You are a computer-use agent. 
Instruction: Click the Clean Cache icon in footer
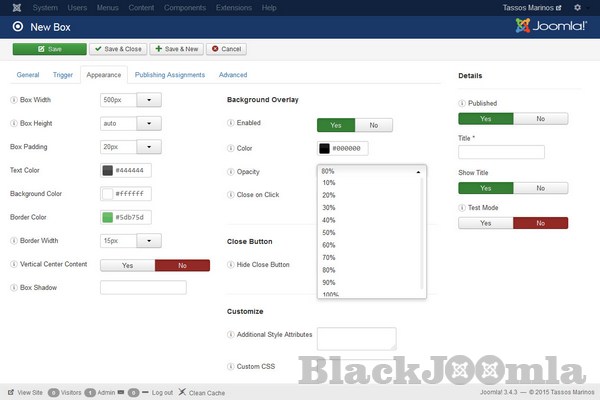pos(182,392)
